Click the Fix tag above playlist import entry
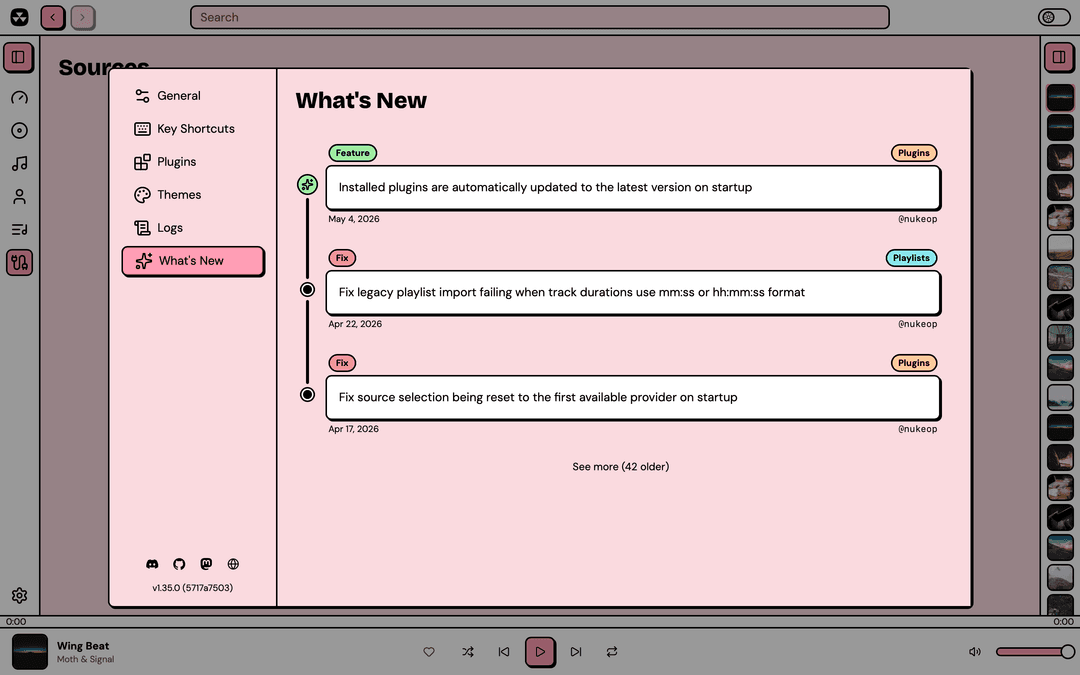 pos(342,258)
